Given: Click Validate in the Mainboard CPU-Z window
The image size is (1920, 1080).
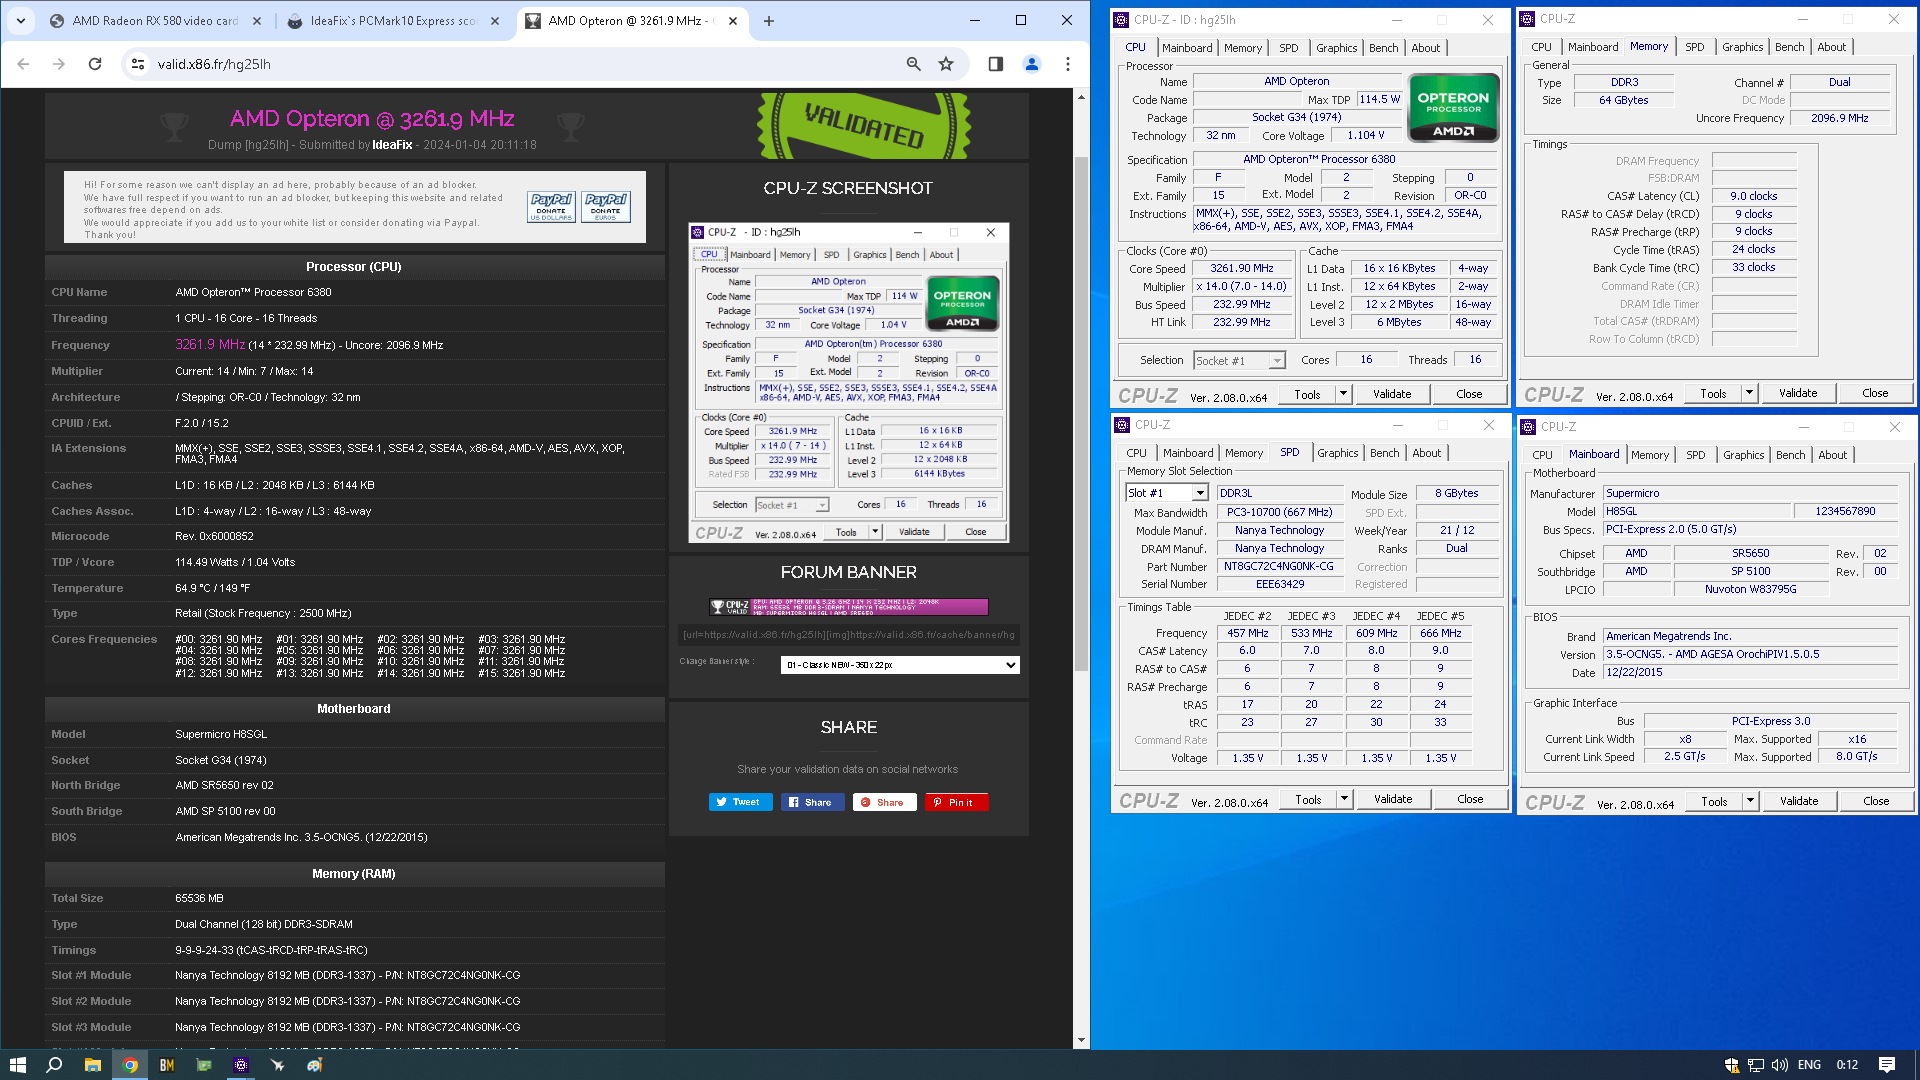Looking at the screenshot, I should click(1799, 801).
